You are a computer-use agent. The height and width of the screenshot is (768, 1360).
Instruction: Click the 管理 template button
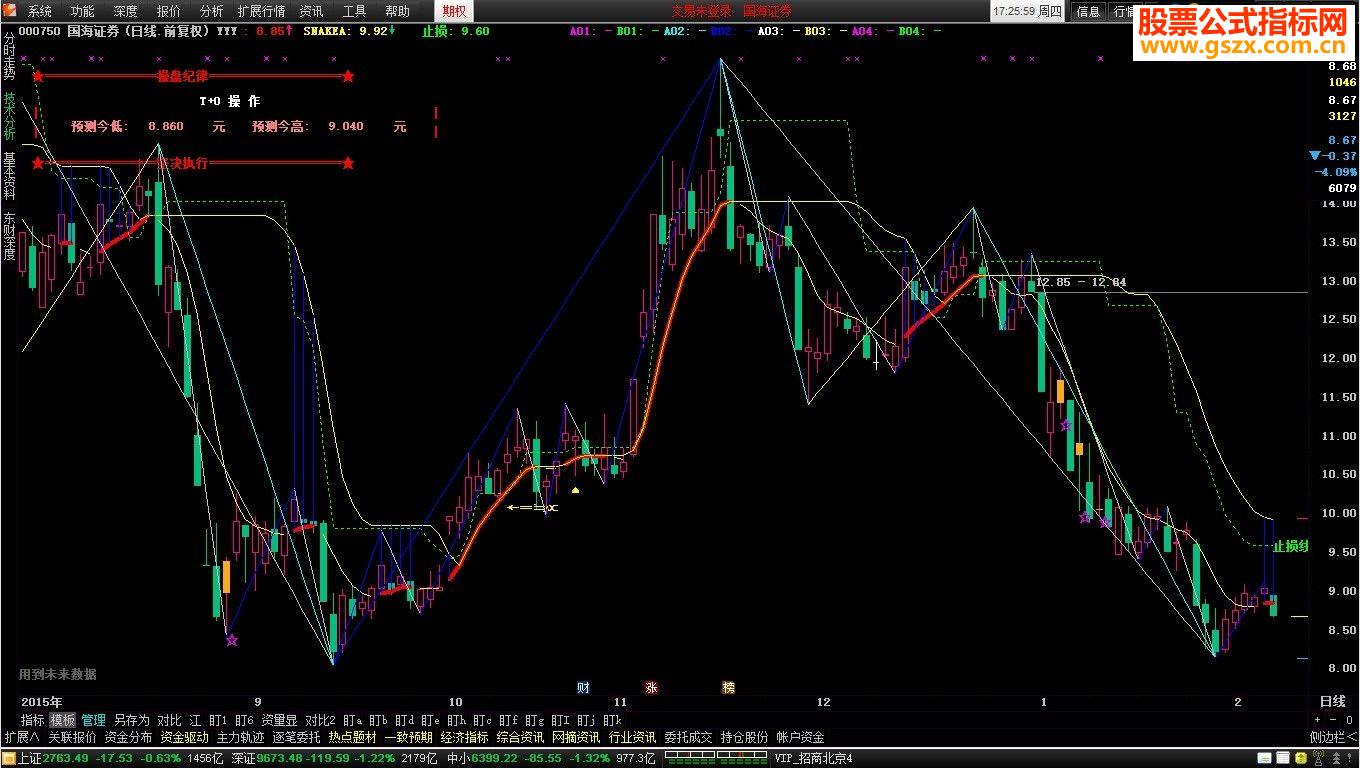(x=94, y=720)
